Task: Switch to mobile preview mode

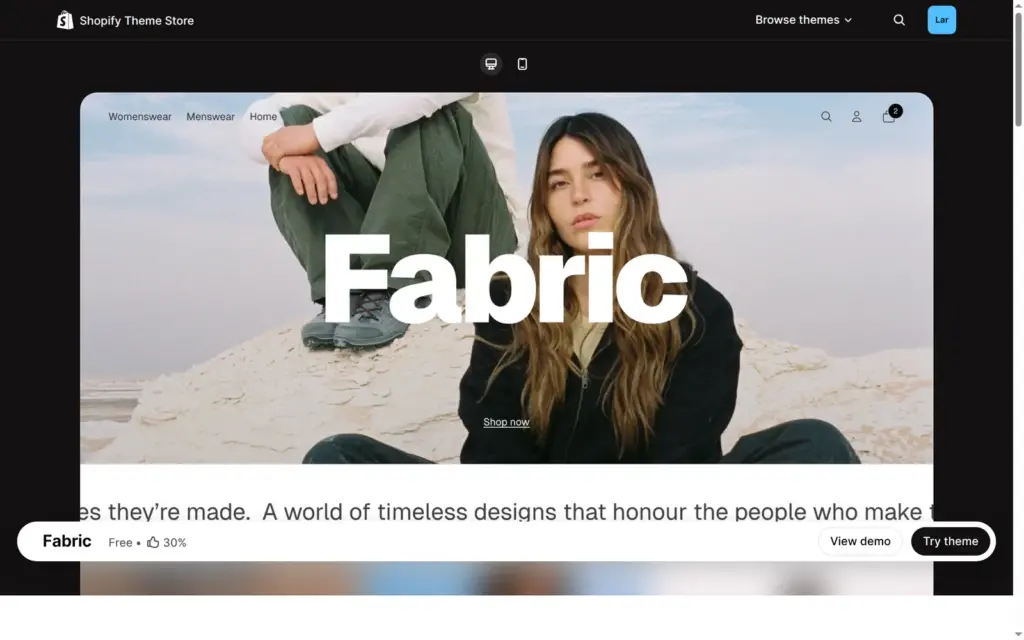Action: pos(522,64)
